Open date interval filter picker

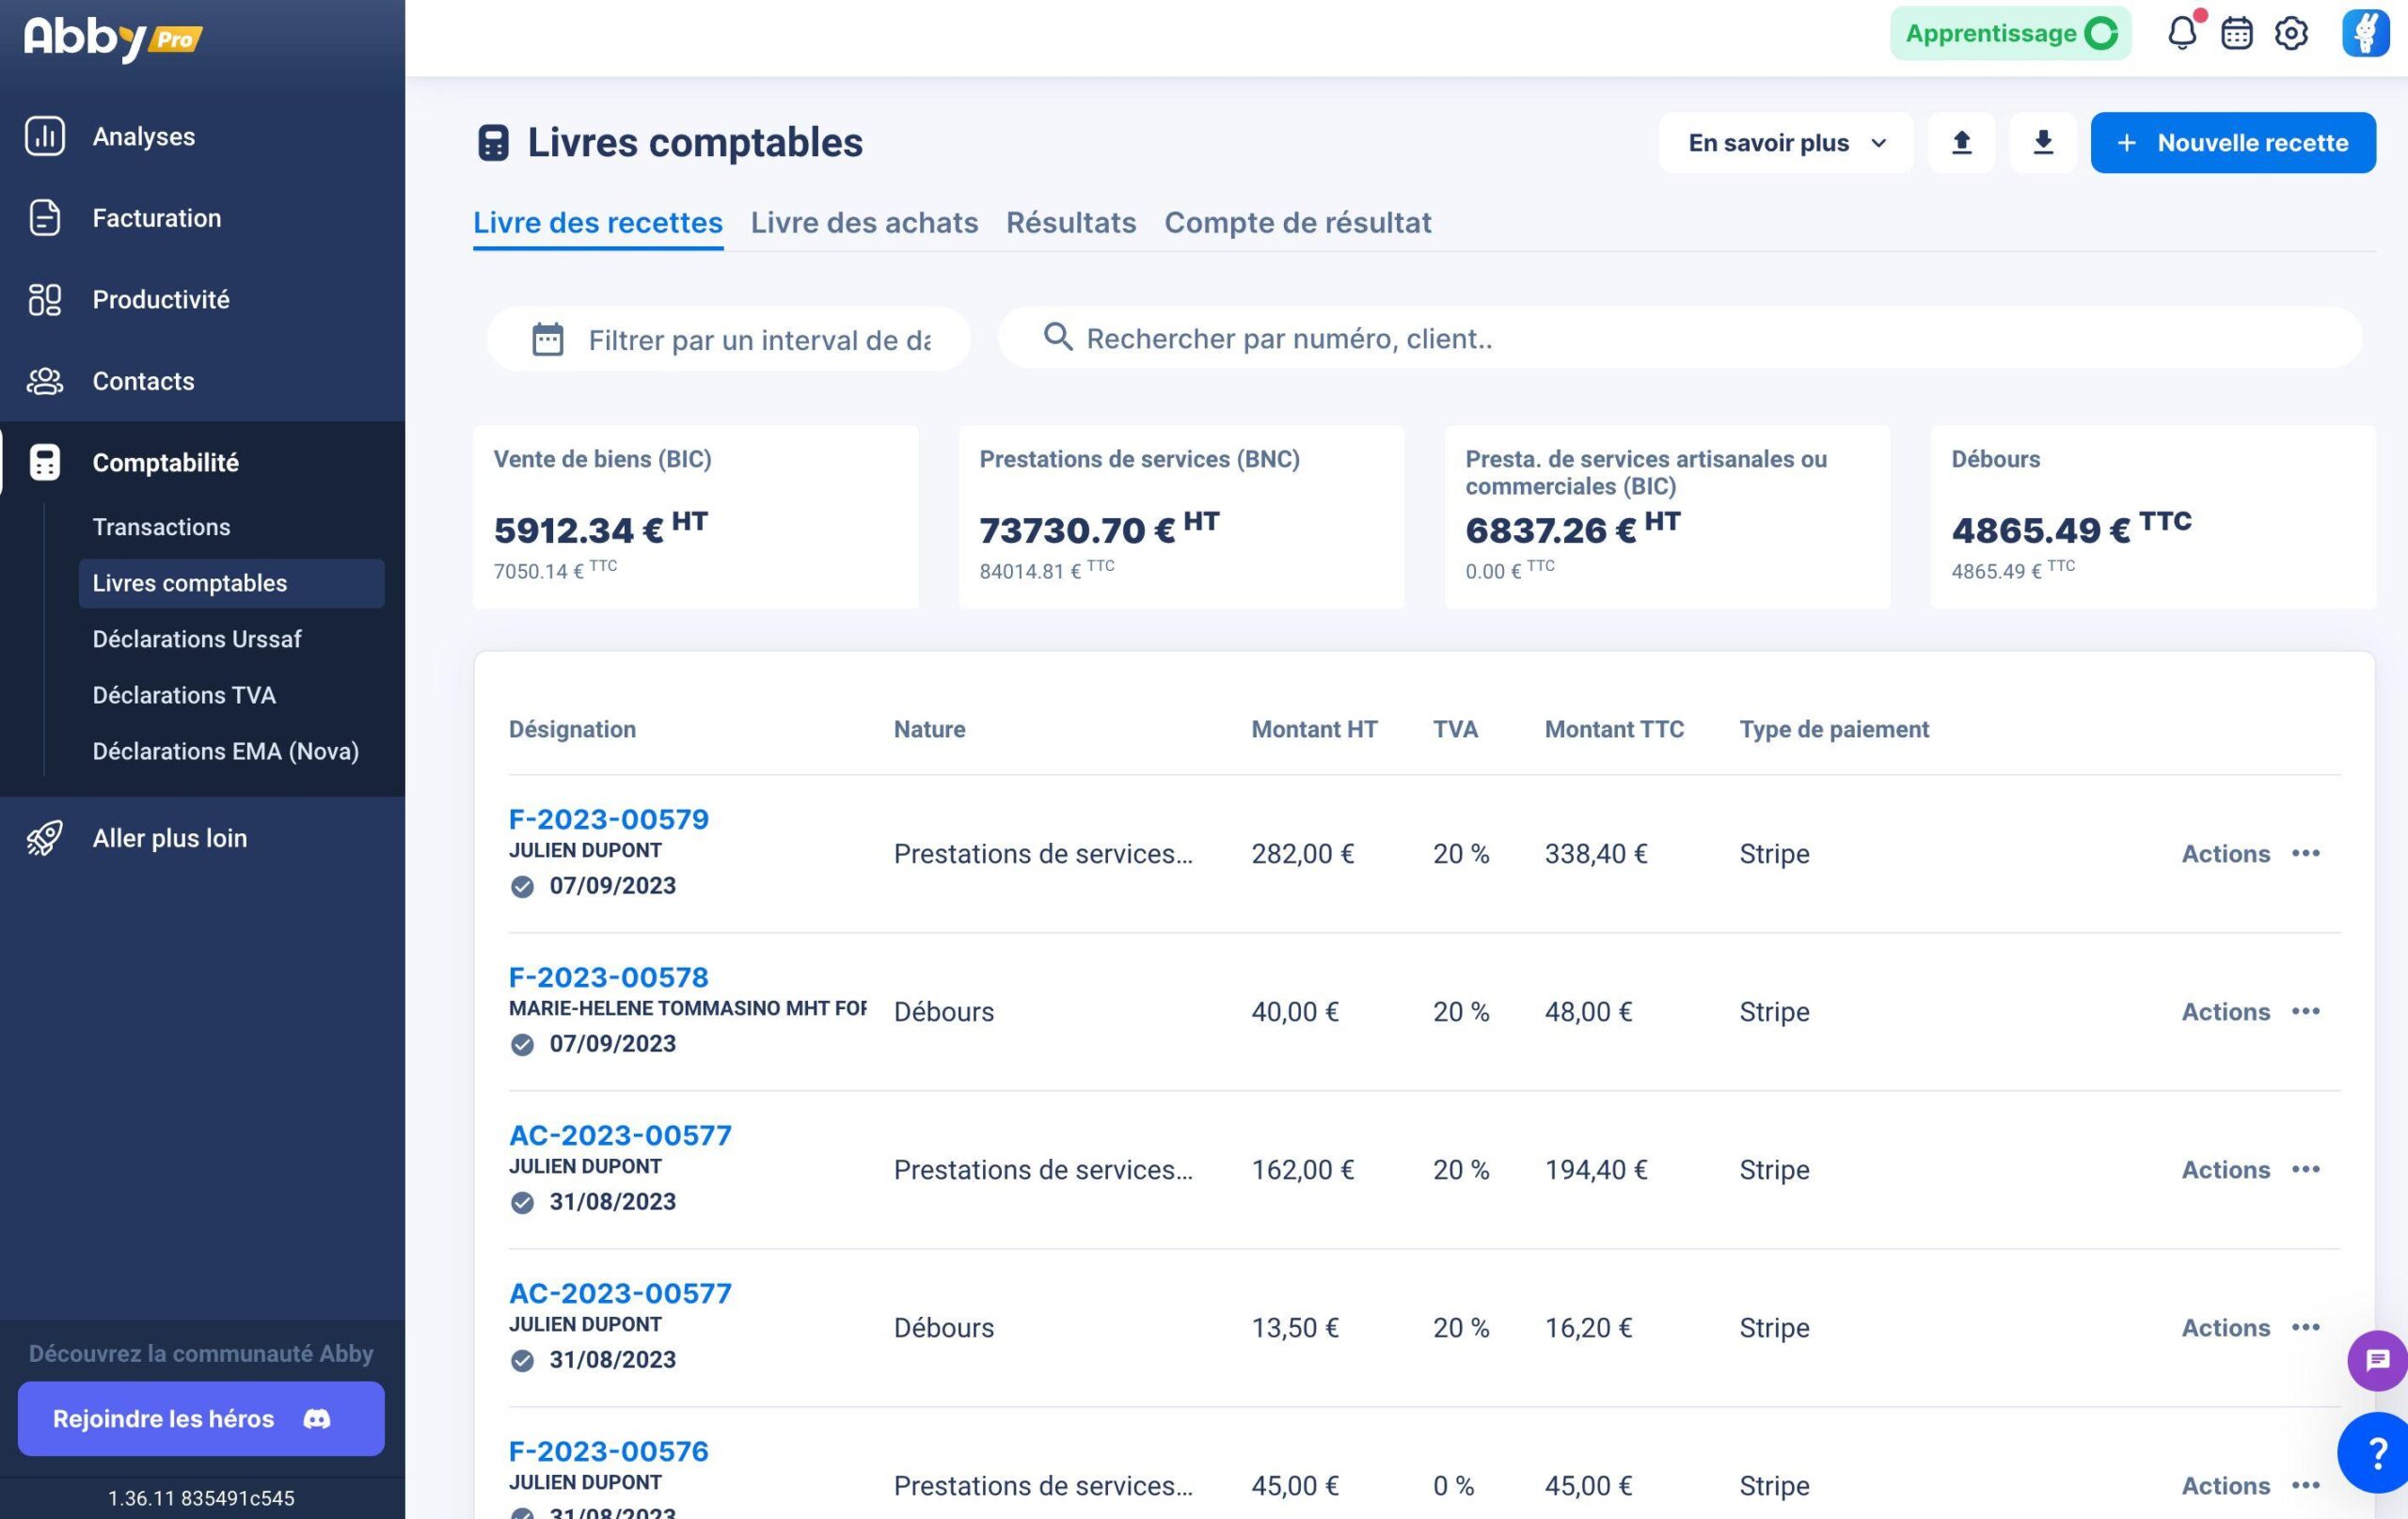click(x=728, y=339)
